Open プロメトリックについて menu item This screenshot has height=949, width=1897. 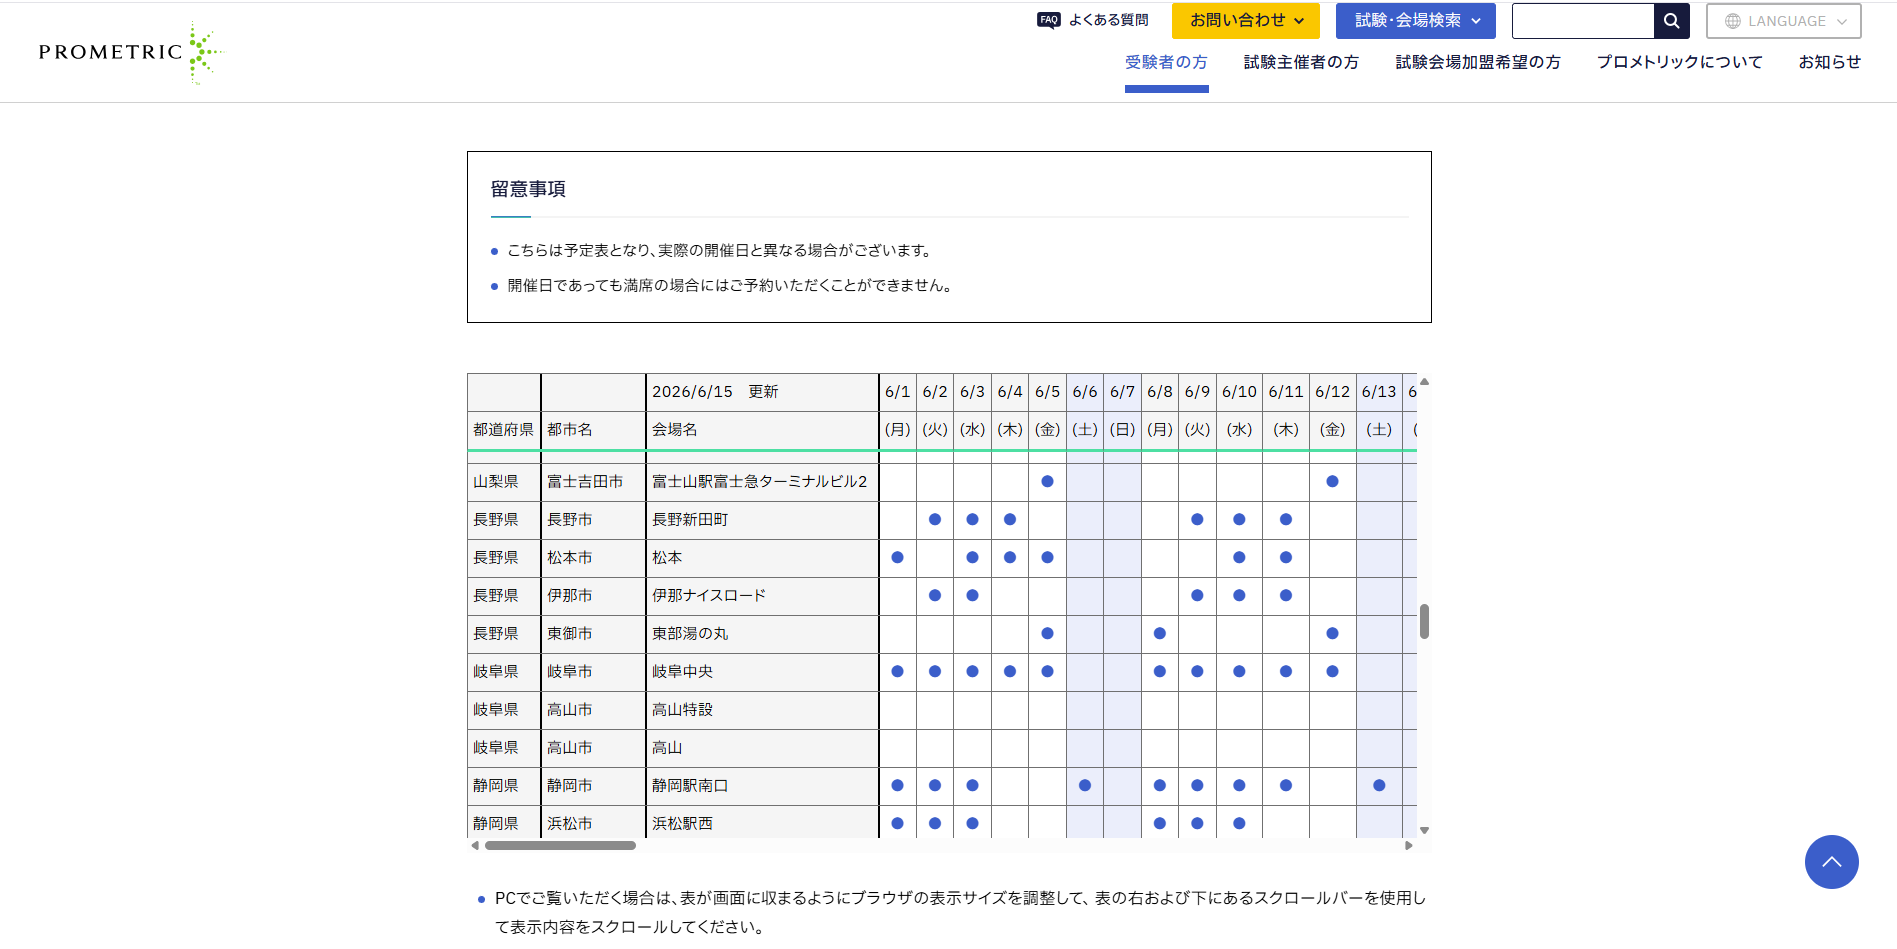[1680, 62]
